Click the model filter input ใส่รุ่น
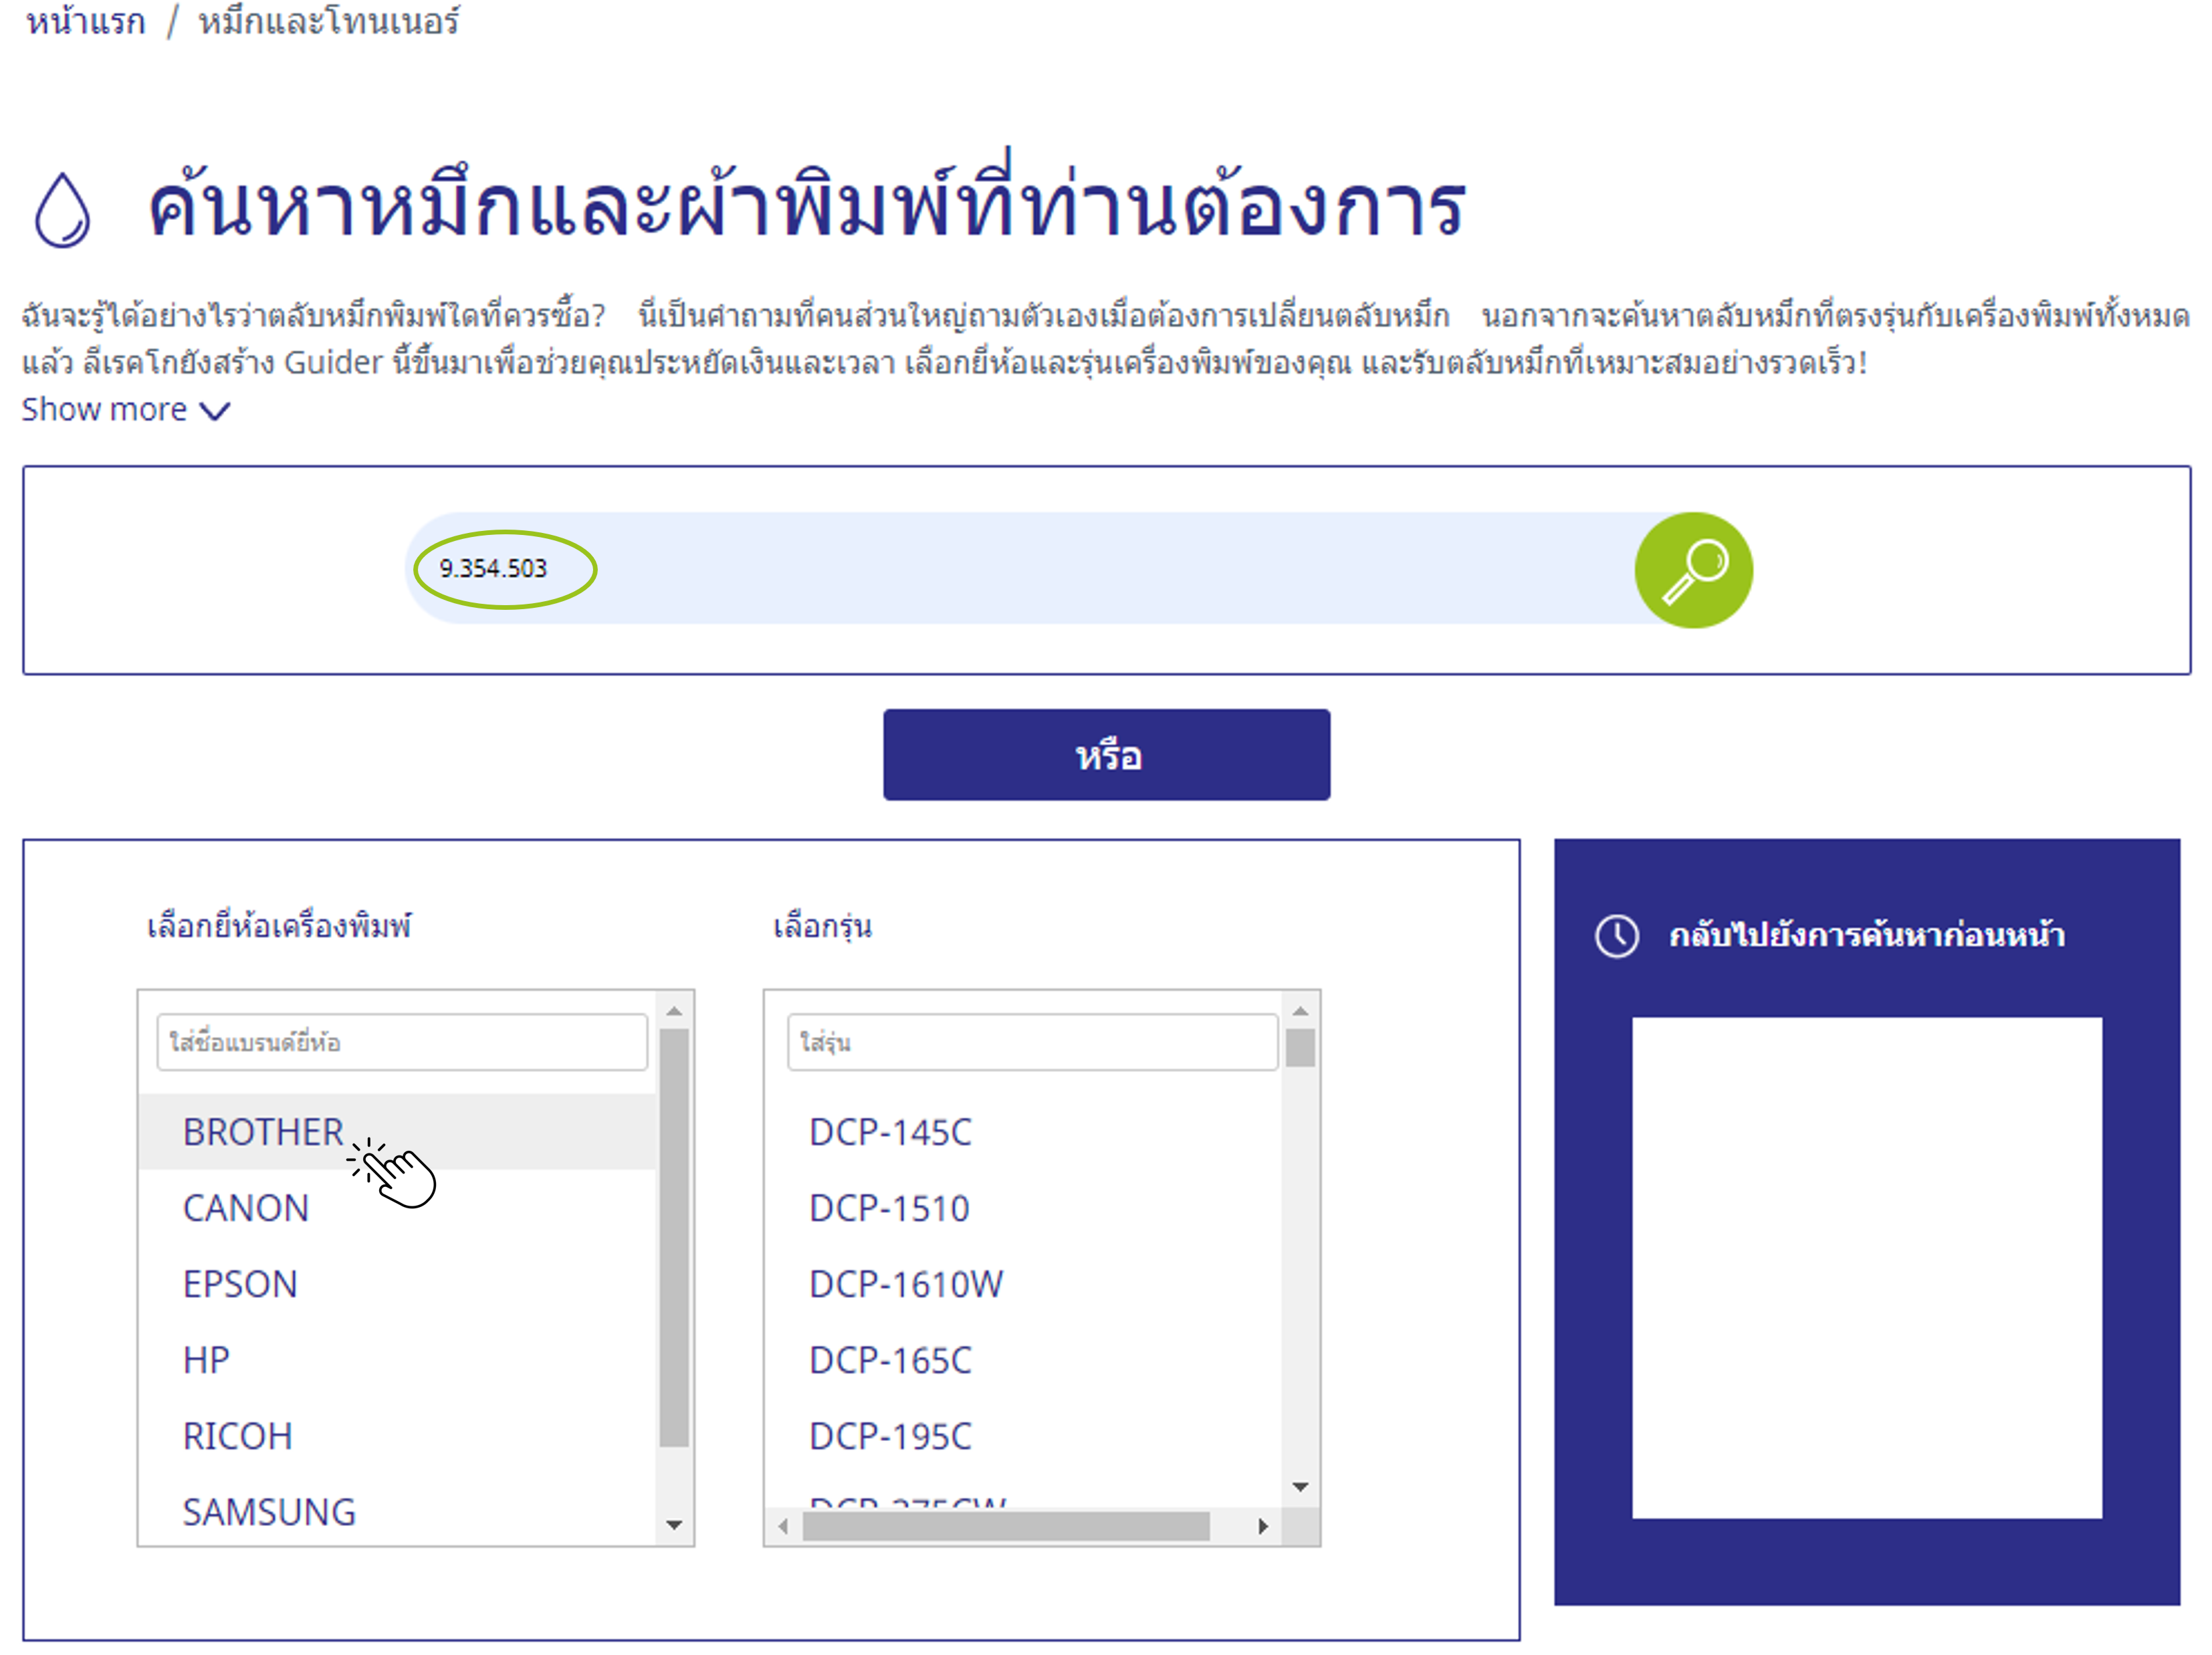 pyautogui.click(x=1032, y=1042)
